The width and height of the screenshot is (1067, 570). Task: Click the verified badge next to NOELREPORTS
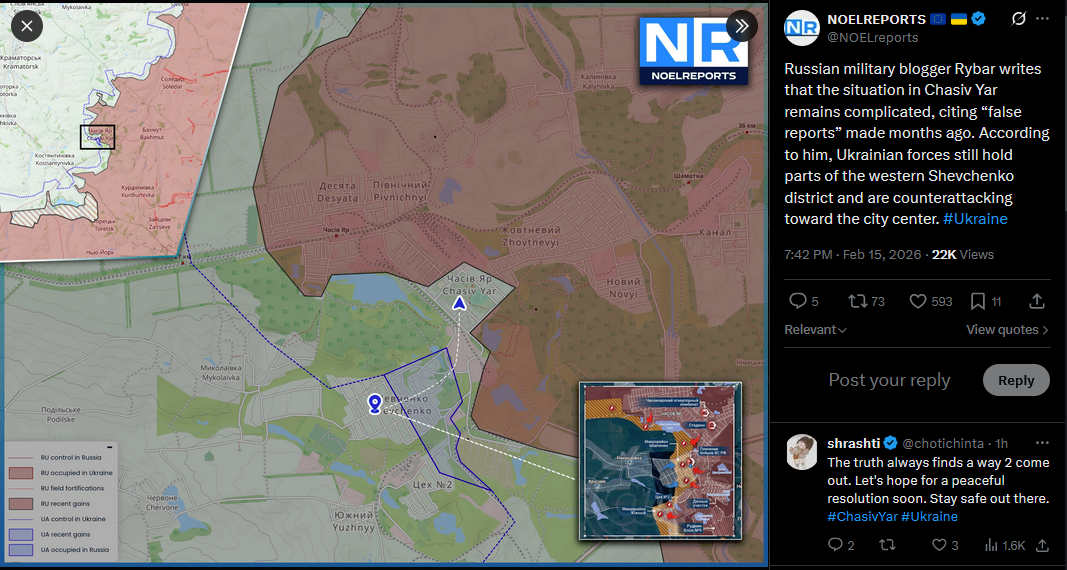[x=978, y=19]
